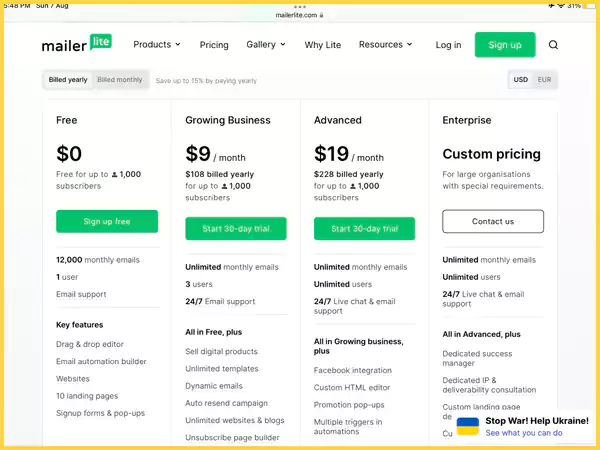Click Auto resend campaign feature
Screen dimensions: 600x450
(x=227, y=403)
